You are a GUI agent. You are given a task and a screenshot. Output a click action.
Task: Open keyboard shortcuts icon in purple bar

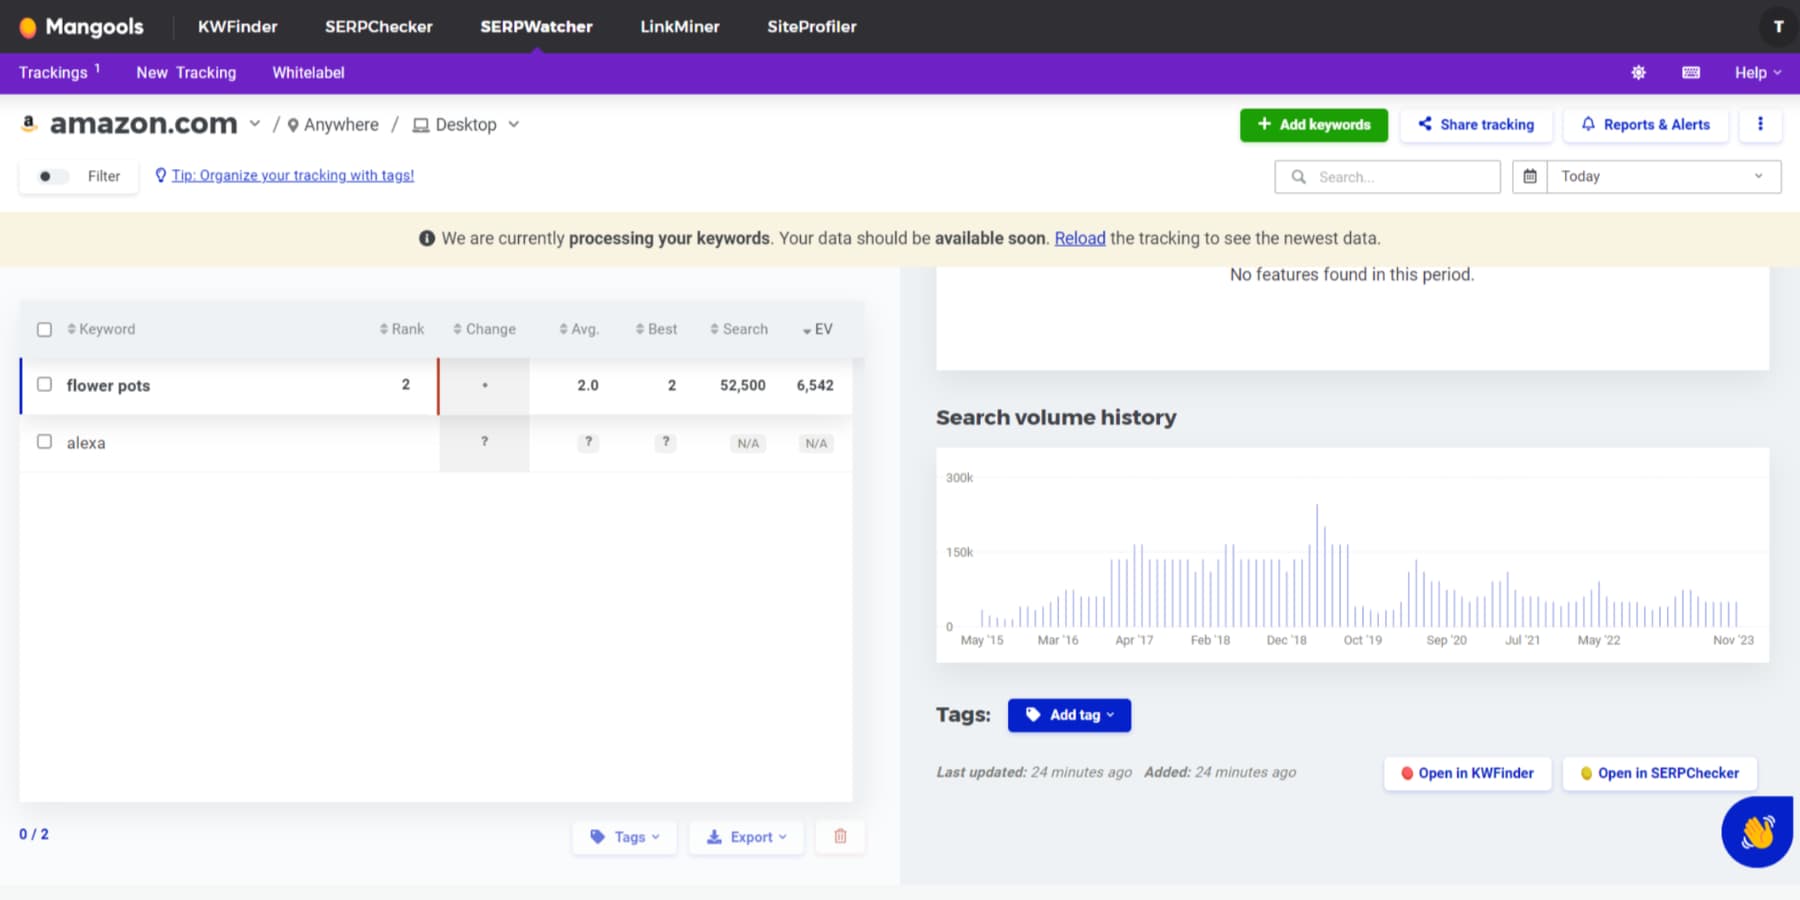(x=1692, y=72)
